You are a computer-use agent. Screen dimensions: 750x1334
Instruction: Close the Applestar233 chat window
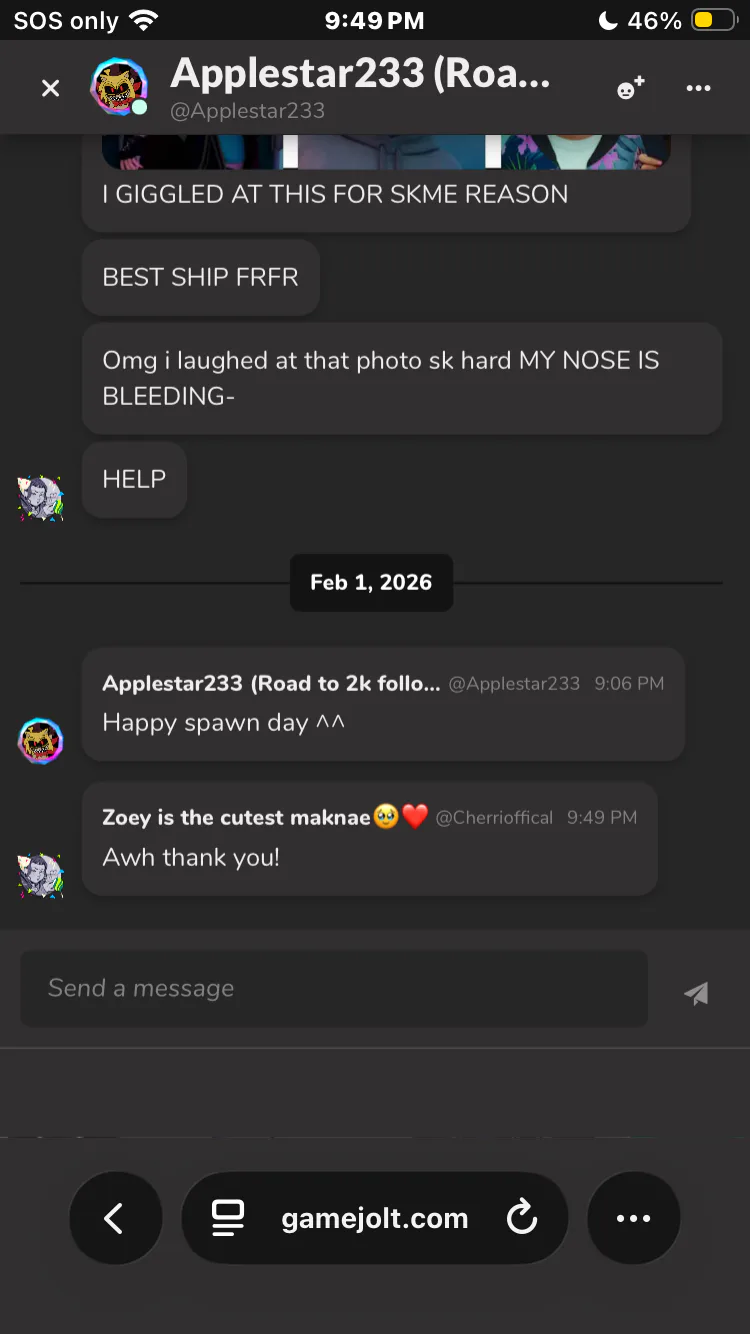point(50,88)
